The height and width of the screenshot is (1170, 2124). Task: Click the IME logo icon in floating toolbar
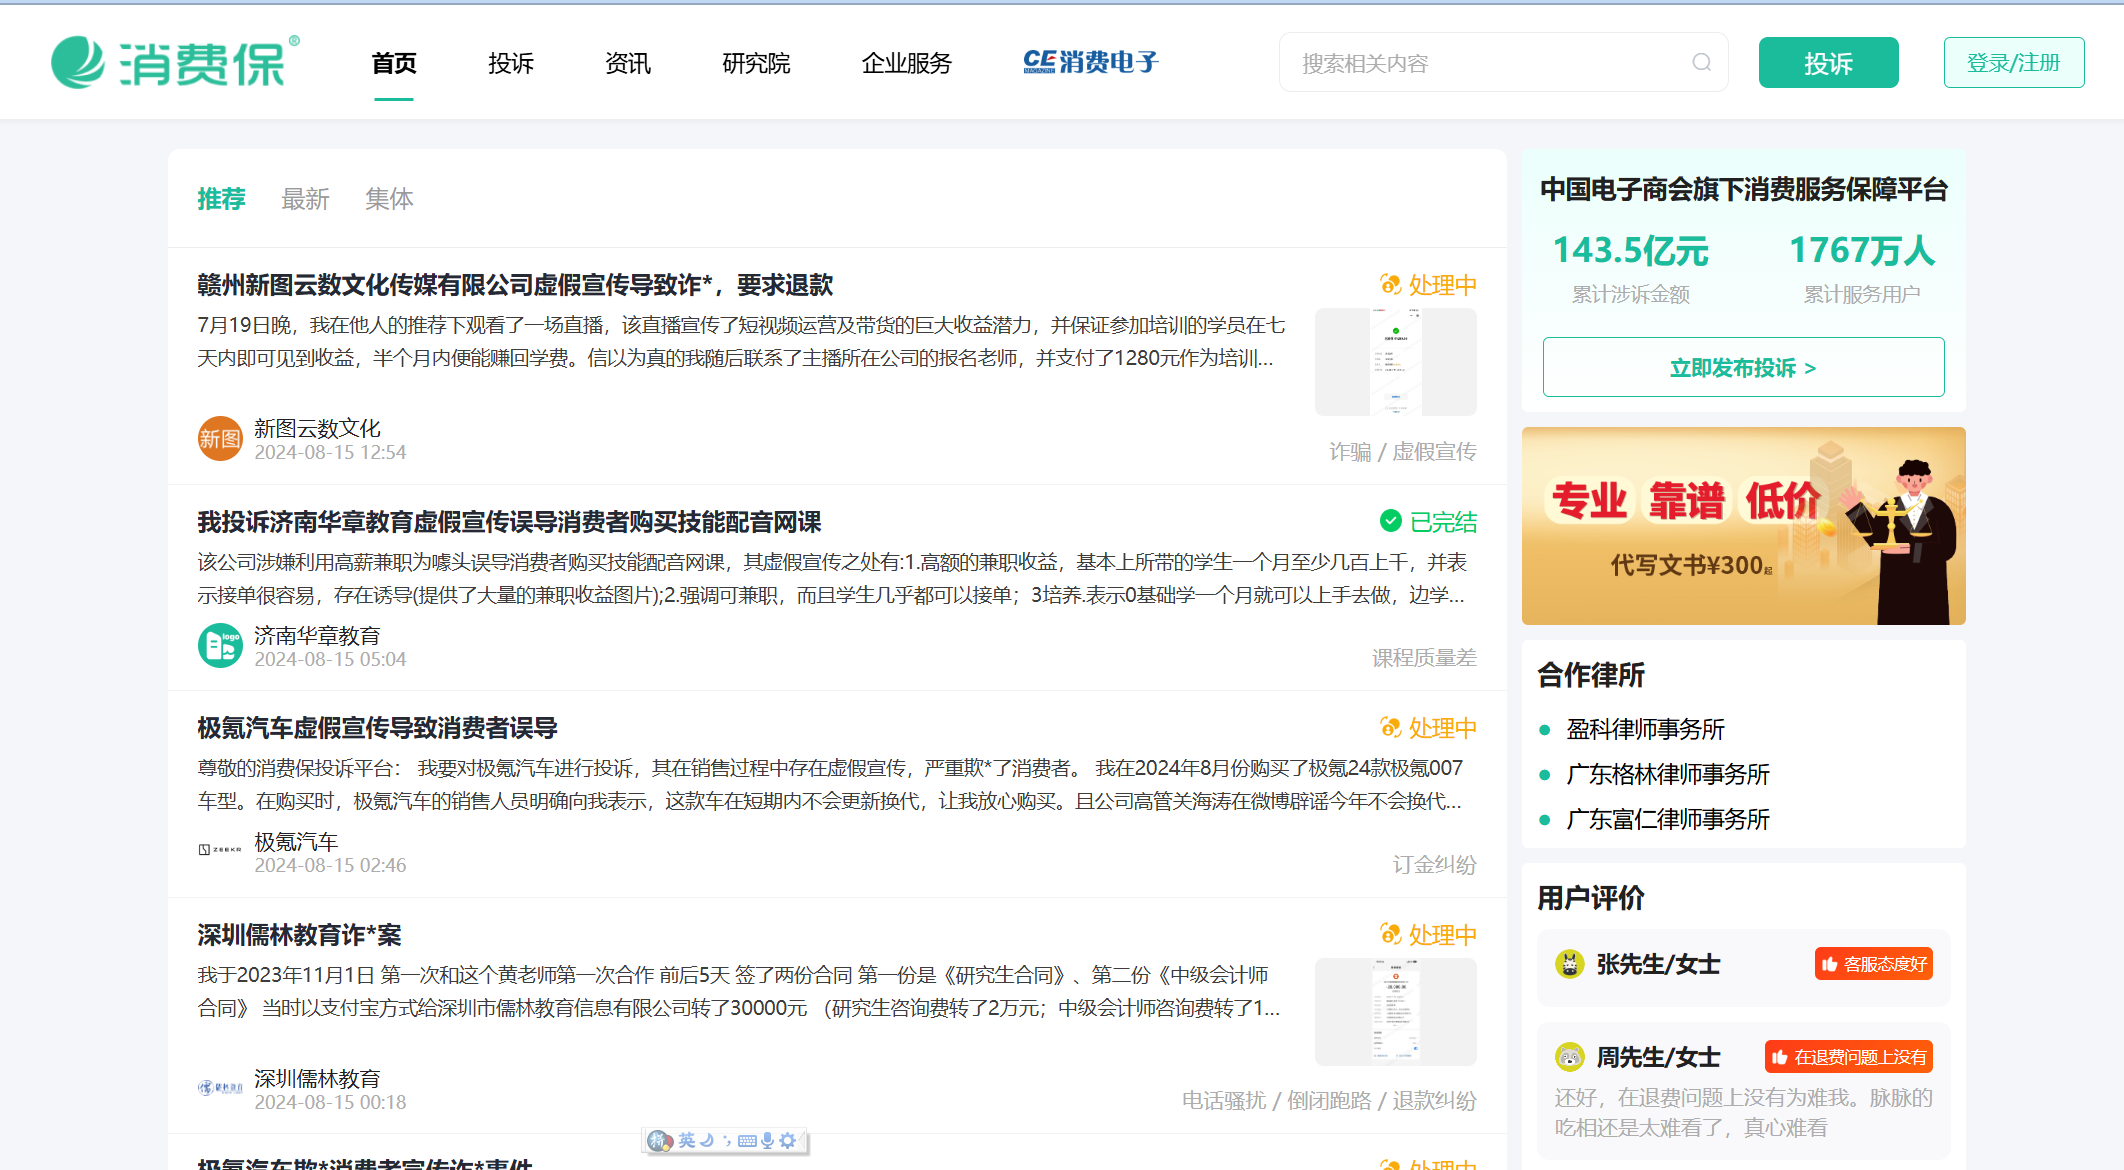tap(660, 1140)
